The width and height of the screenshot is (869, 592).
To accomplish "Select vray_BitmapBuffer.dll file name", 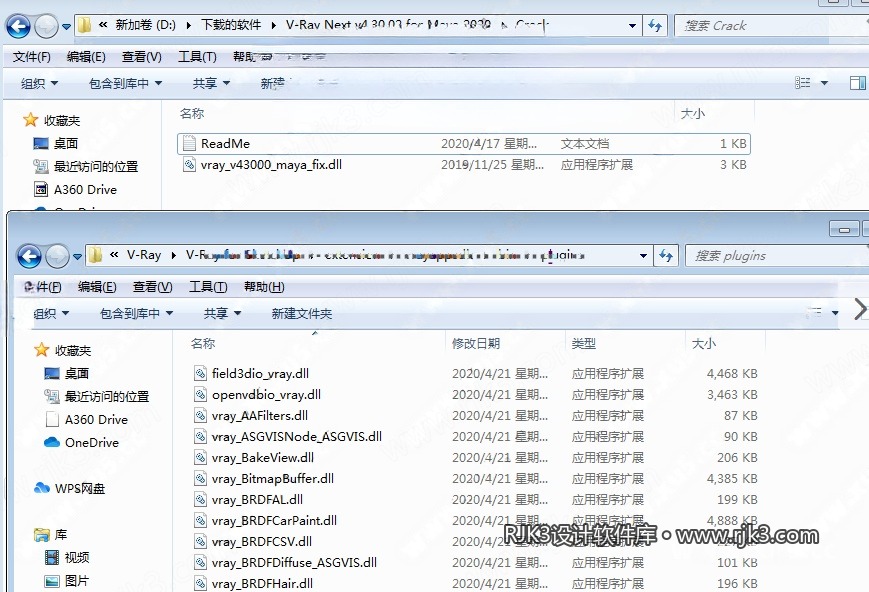I will pyautogui.click(x=273, y=478).
